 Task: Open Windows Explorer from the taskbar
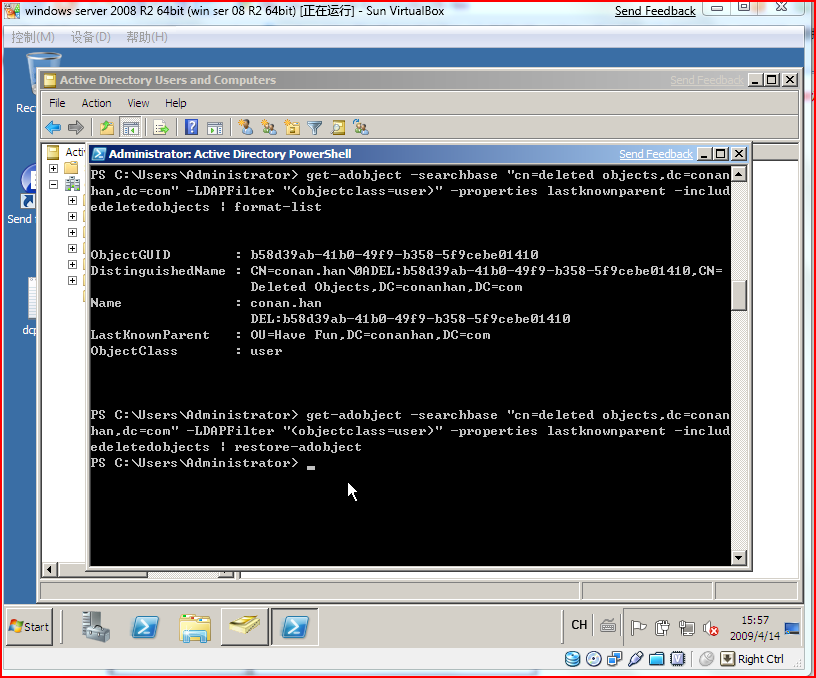[x=195, y=626]
